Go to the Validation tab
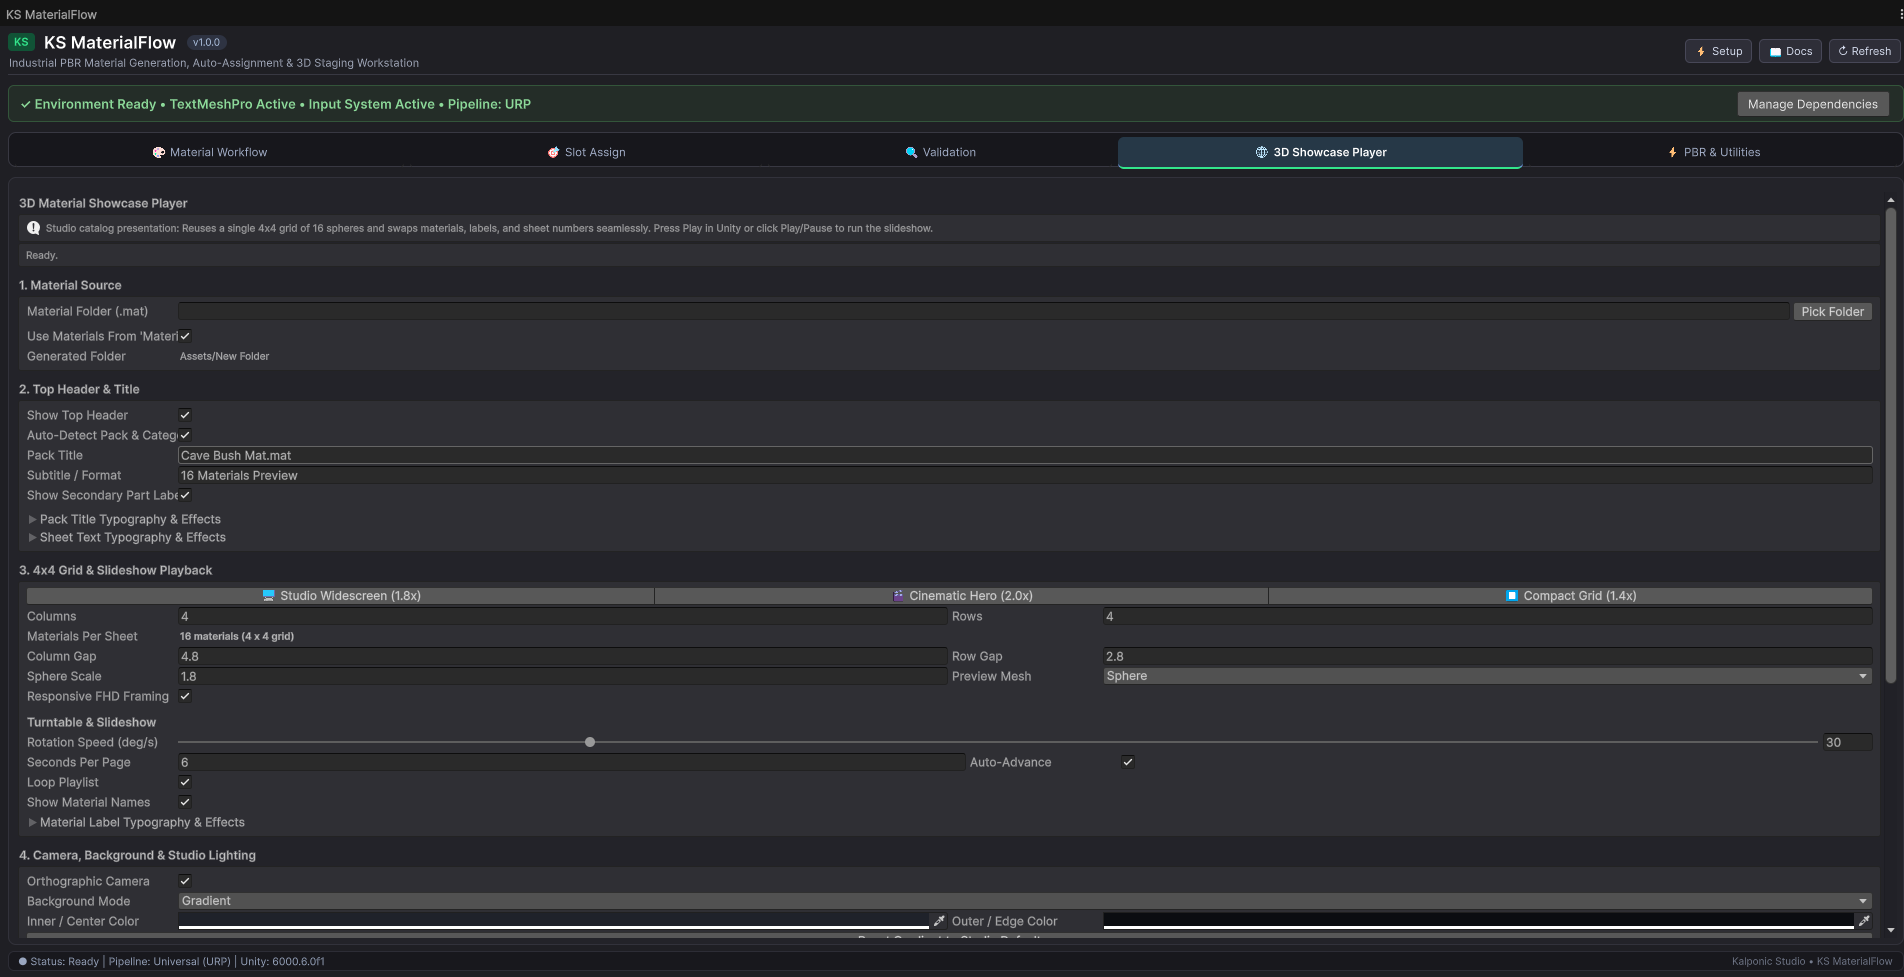This screenshot has width=1904, height=977. 941,152
